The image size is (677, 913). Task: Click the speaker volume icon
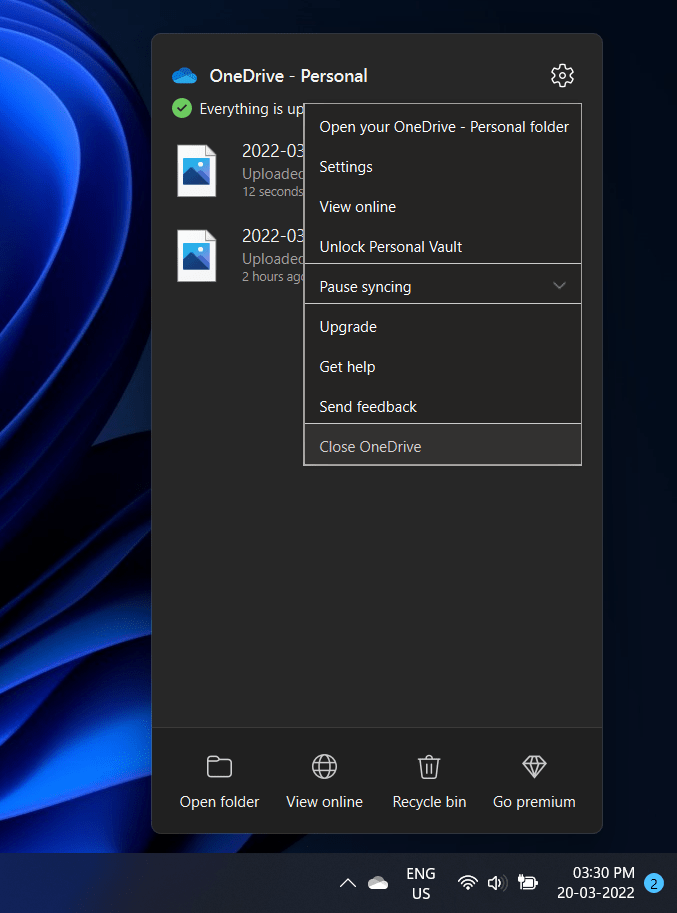(498, 883)
